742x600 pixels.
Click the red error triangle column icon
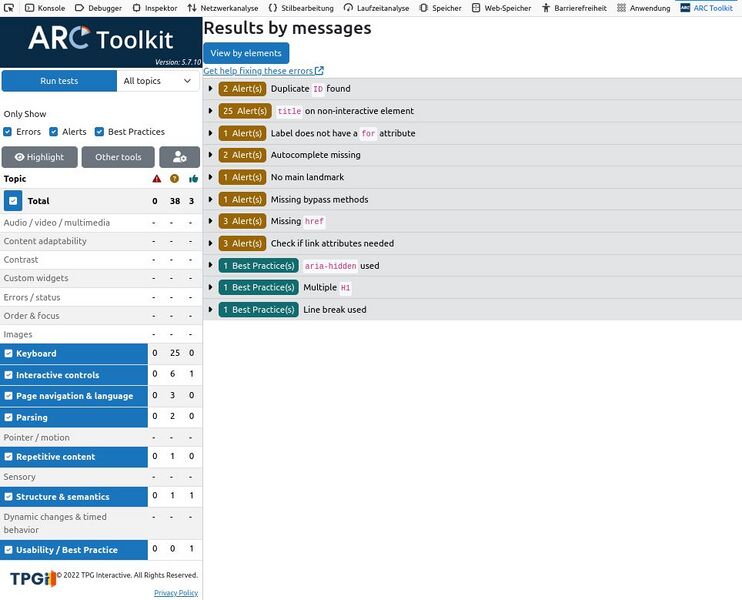pyautogui.click(x=155, y=179)
